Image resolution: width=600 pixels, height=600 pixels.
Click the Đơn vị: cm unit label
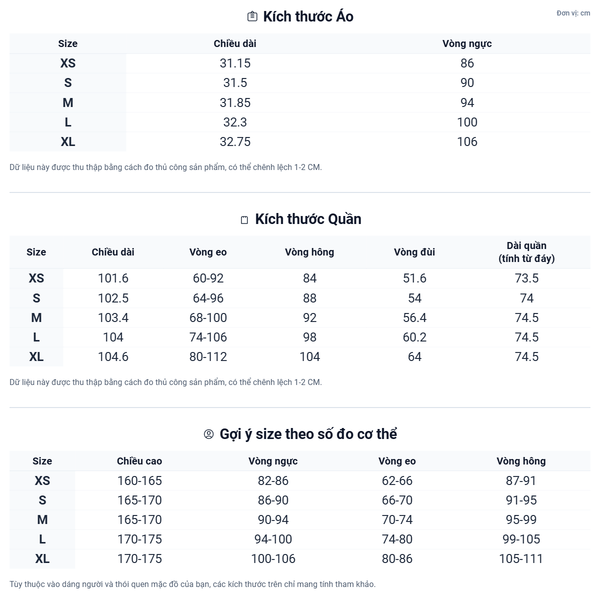point(573,13)
